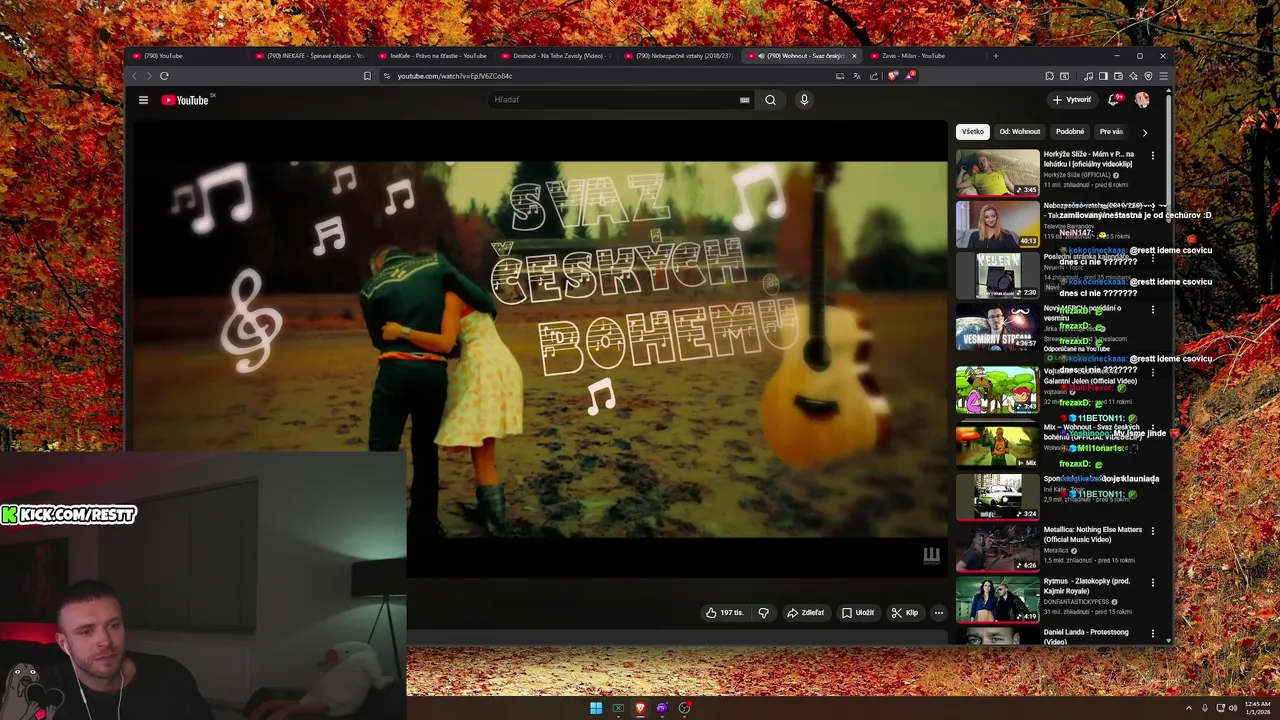Open options menu for Rytmus Zlatokopky video

(1153, 582)
